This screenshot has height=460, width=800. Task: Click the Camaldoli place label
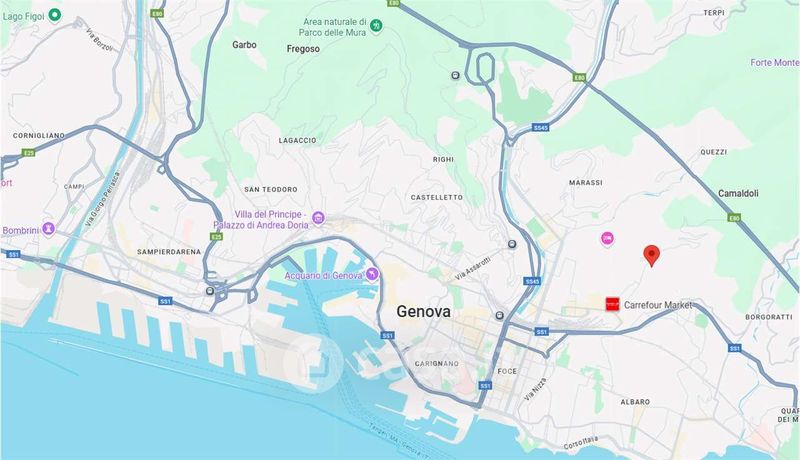(738, 193)
